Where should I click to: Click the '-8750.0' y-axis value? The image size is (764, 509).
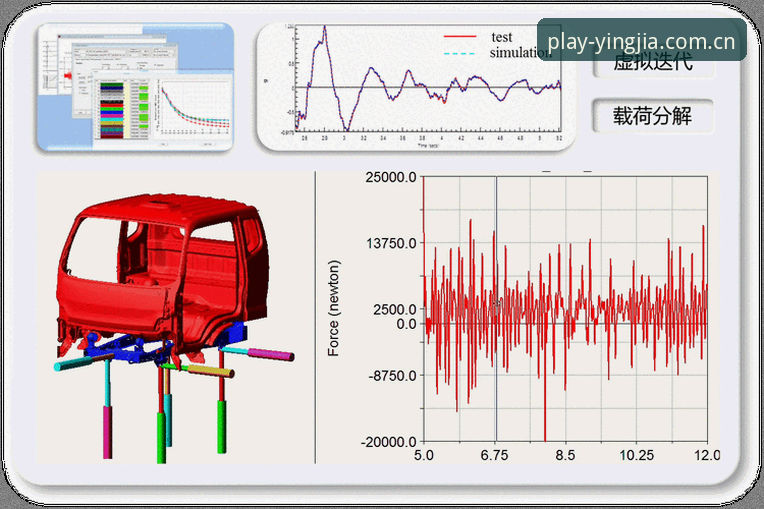[392, 376]
